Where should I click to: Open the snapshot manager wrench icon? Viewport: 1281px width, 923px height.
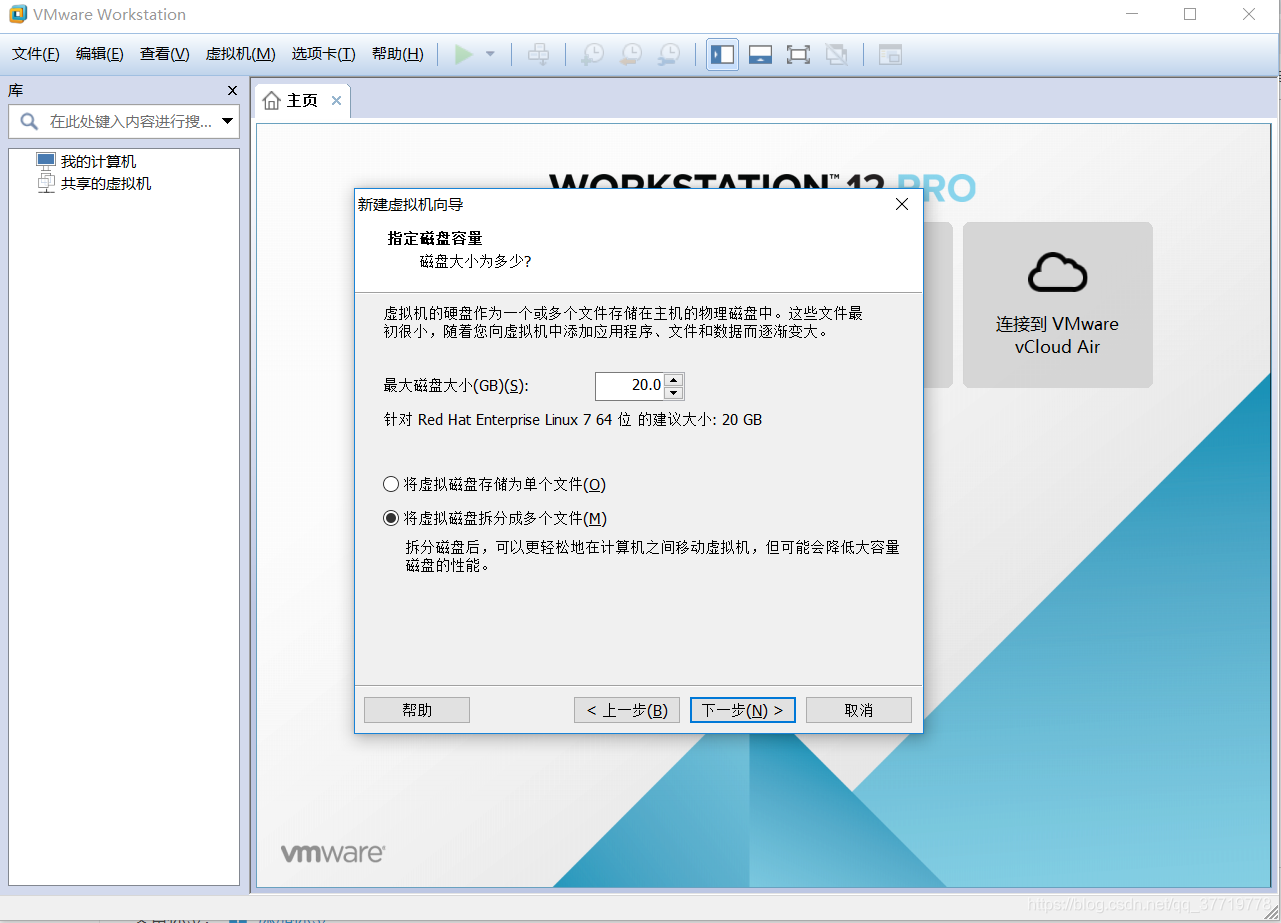click(x=668, y=54)
